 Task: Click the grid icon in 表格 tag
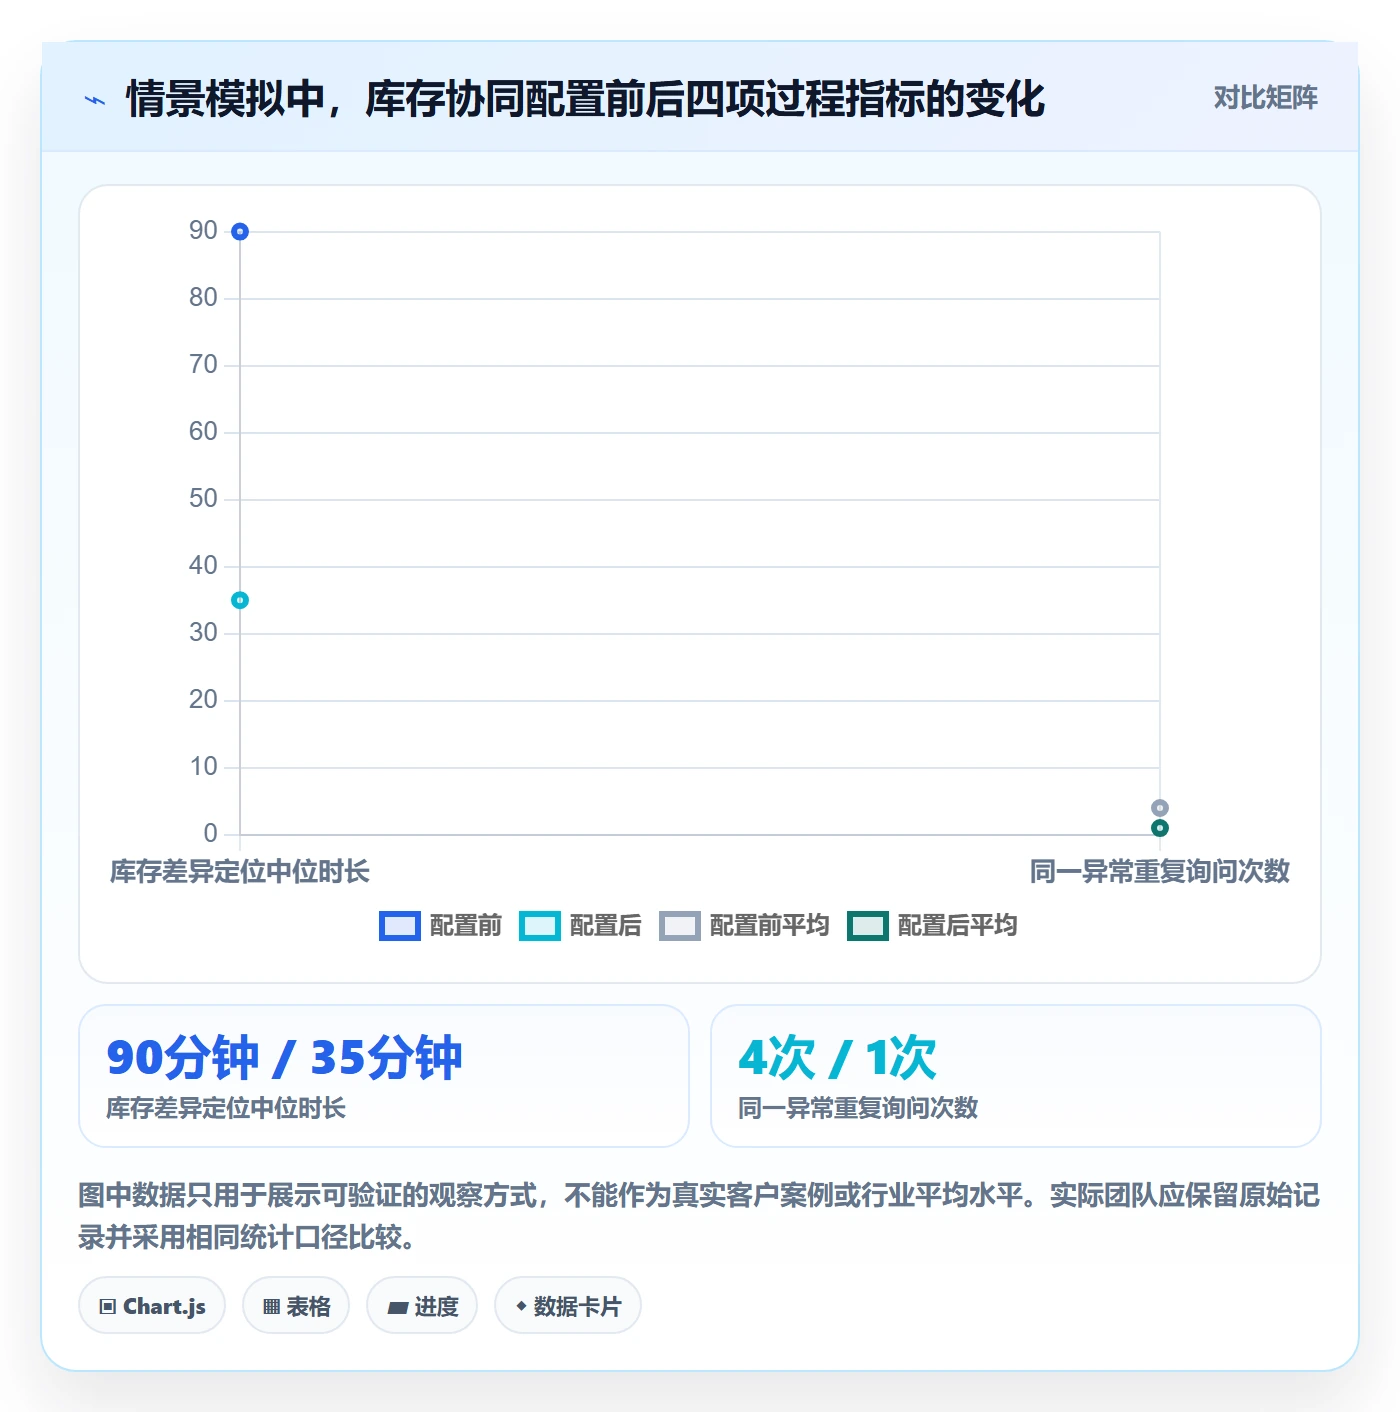pyautogui.click(x=271, y=1306)
